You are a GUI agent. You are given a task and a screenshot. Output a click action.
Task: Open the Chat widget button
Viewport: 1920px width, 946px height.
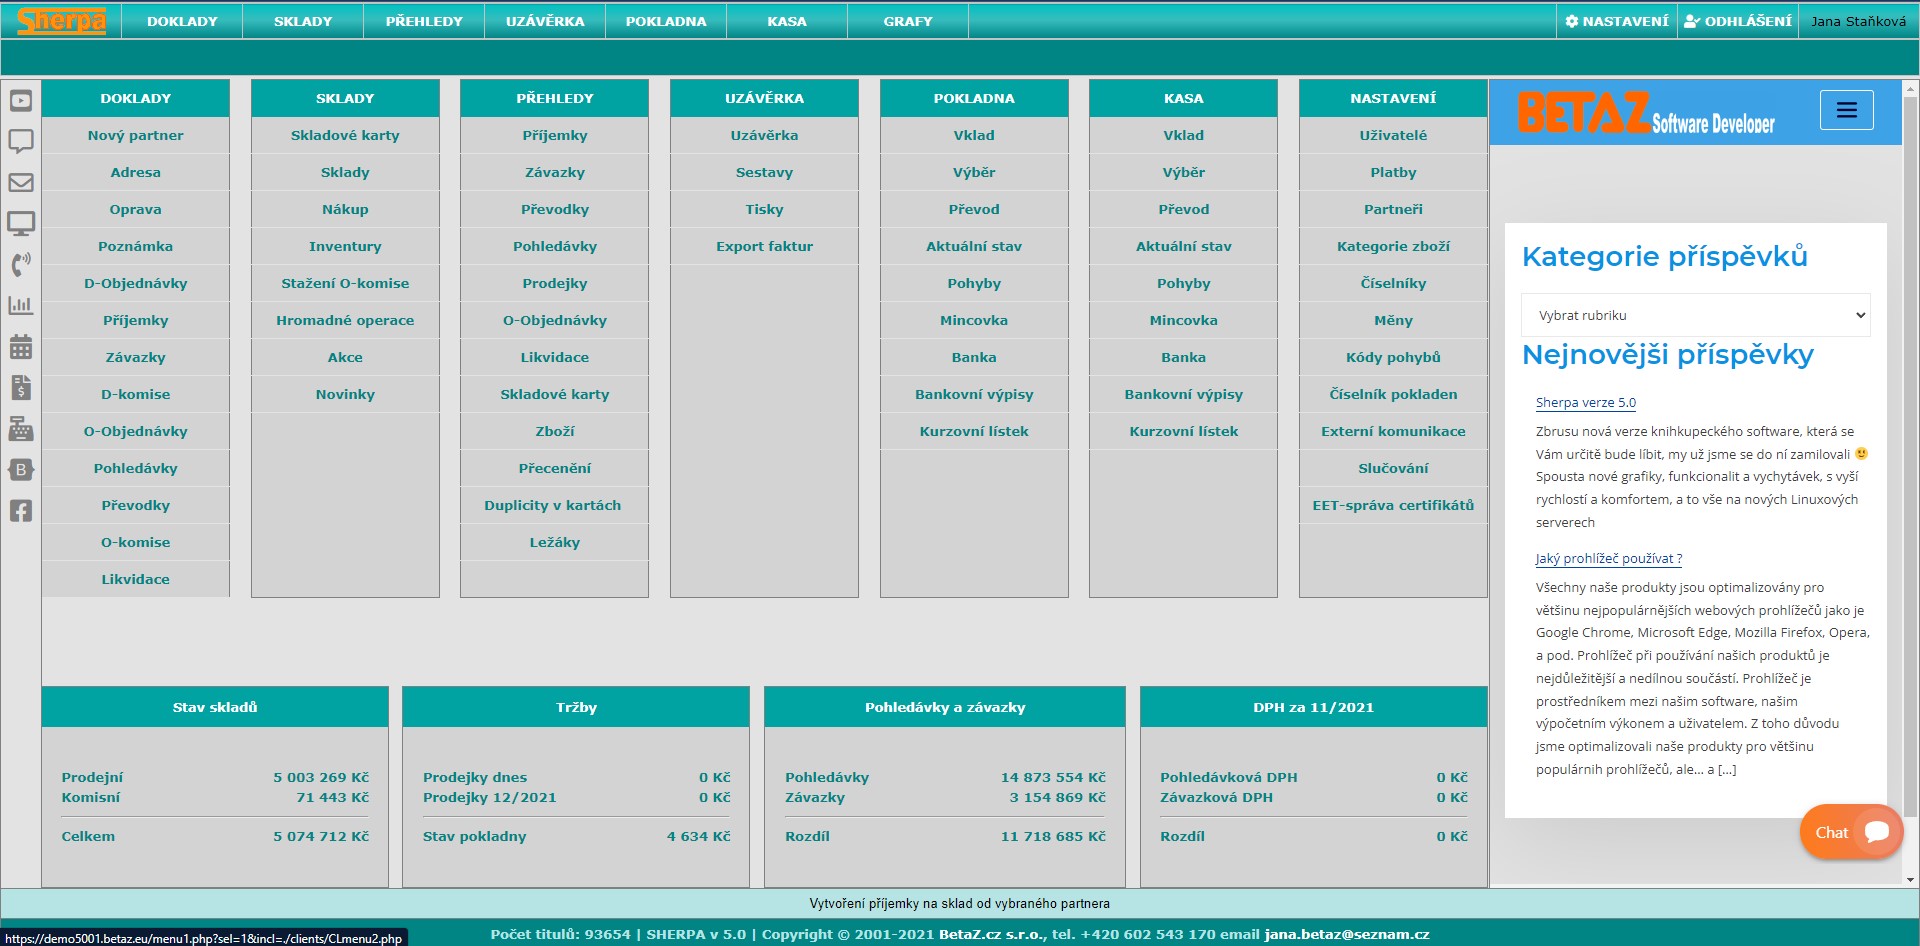(x=1850, y=832)
